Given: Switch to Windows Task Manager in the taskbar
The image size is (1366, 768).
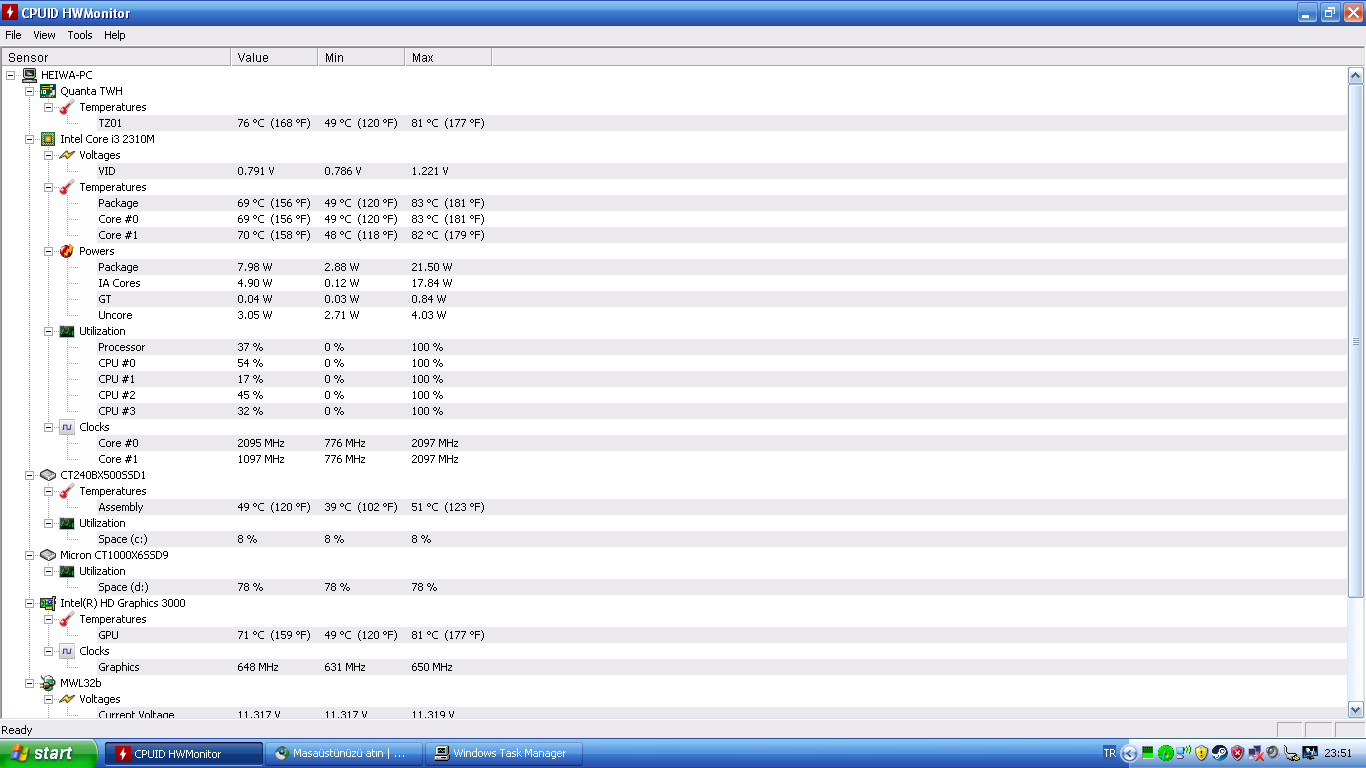Looking at the screenshot, I should 503,753.
